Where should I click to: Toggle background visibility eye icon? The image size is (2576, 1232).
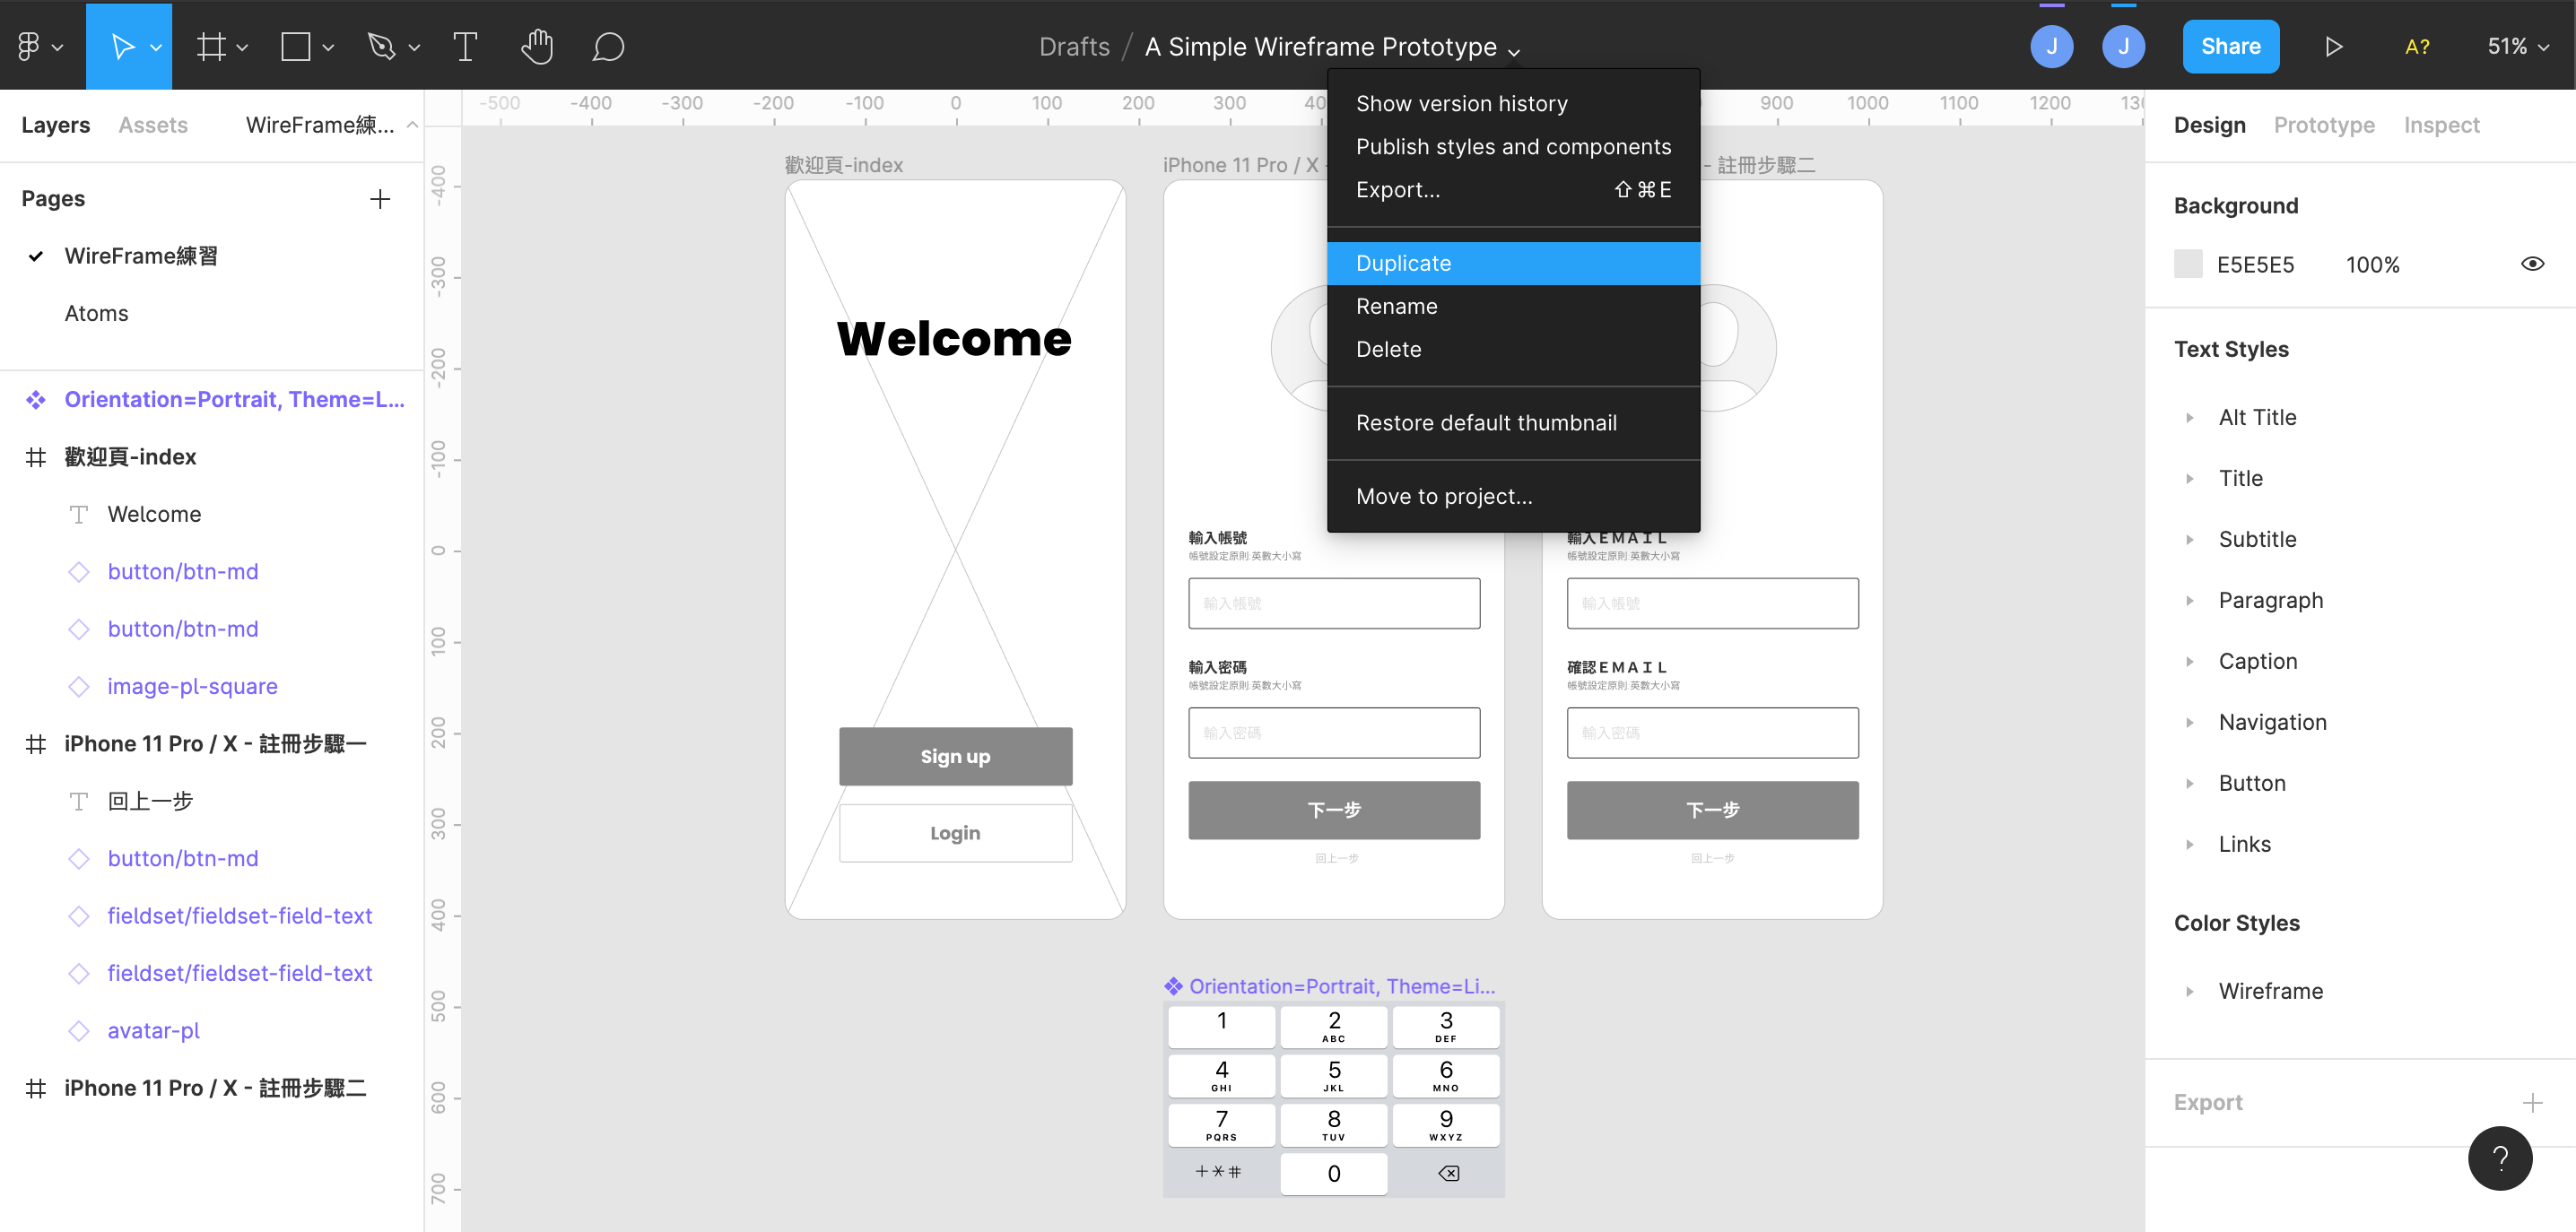click(2532, 264)
